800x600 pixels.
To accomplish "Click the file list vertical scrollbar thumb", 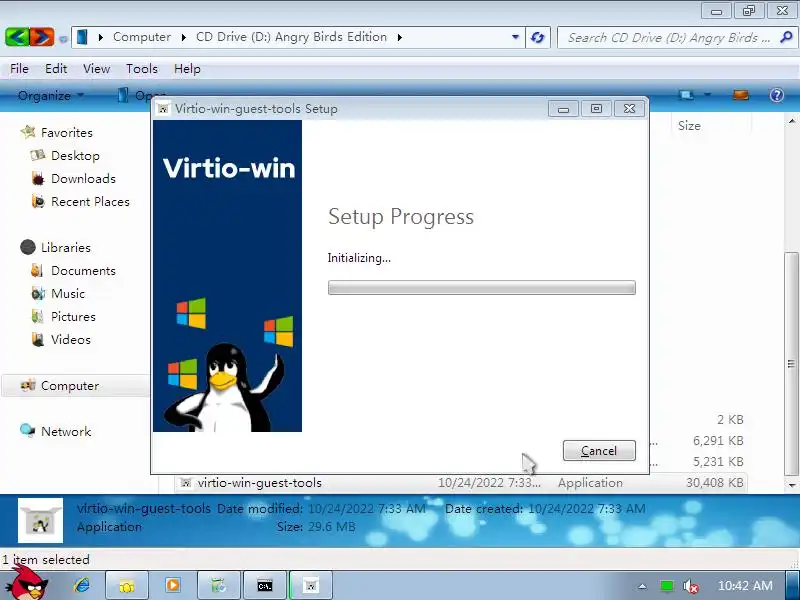I will click(x=792, y=364).
